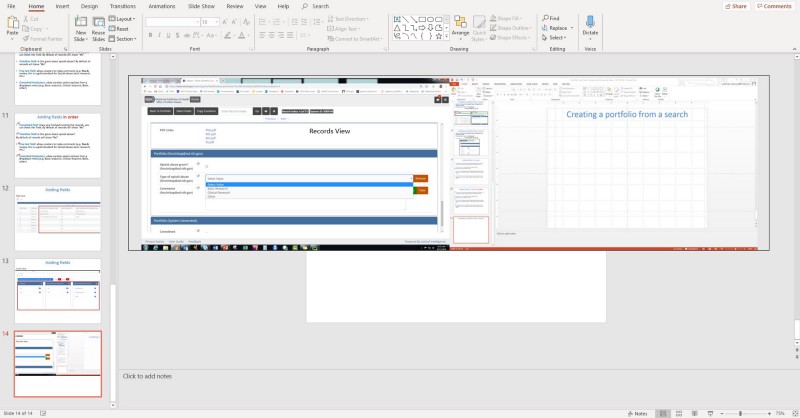The width and height of the screenshot is (800, 418).
Task: Switch to the Slide Show tab
Action: pyautogui.click(x=200, y=6)
